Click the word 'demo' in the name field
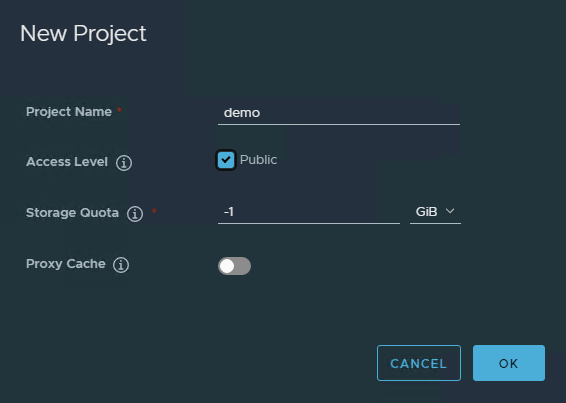 point(242,113)
